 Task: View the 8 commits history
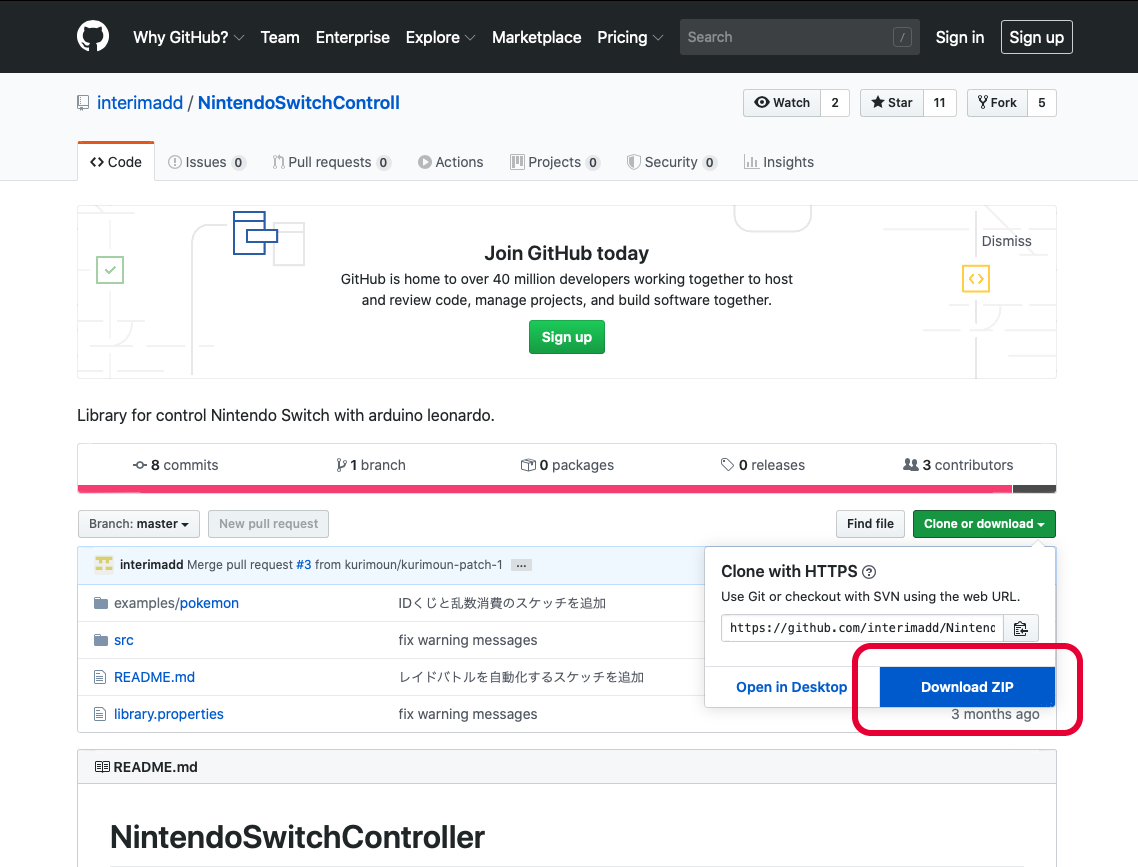(x=176, y=465)
